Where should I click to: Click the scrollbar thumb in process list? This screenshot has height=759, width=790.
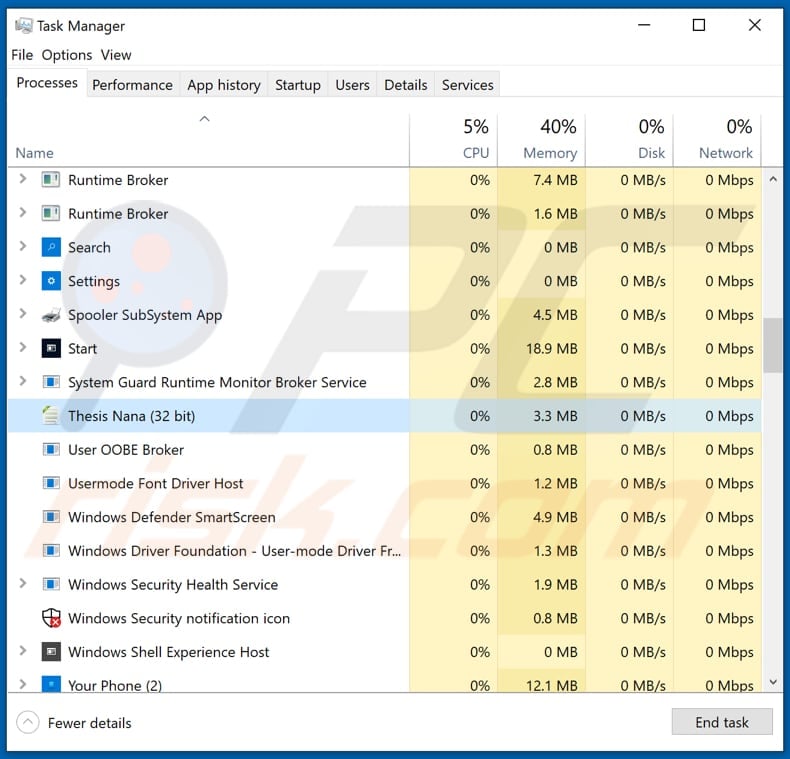[x=772, y=345]
